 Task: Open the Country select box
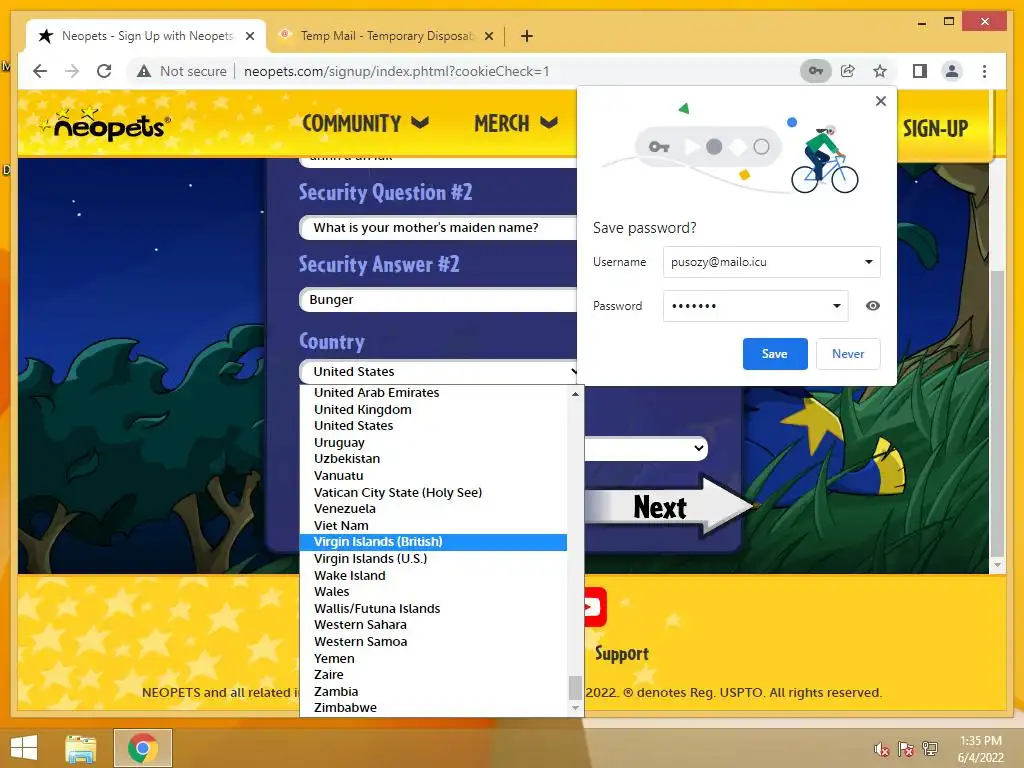438,372
